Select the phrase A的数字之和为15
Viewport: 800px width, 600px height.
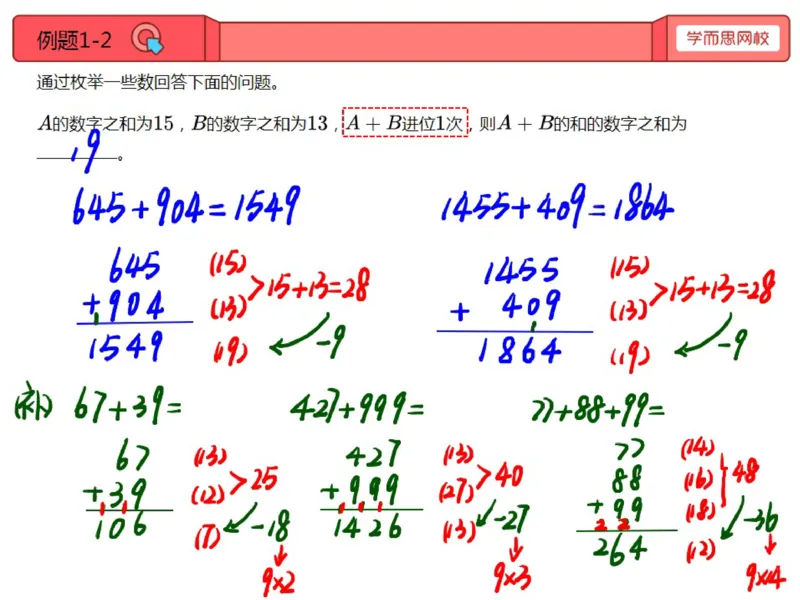point(106,123)
